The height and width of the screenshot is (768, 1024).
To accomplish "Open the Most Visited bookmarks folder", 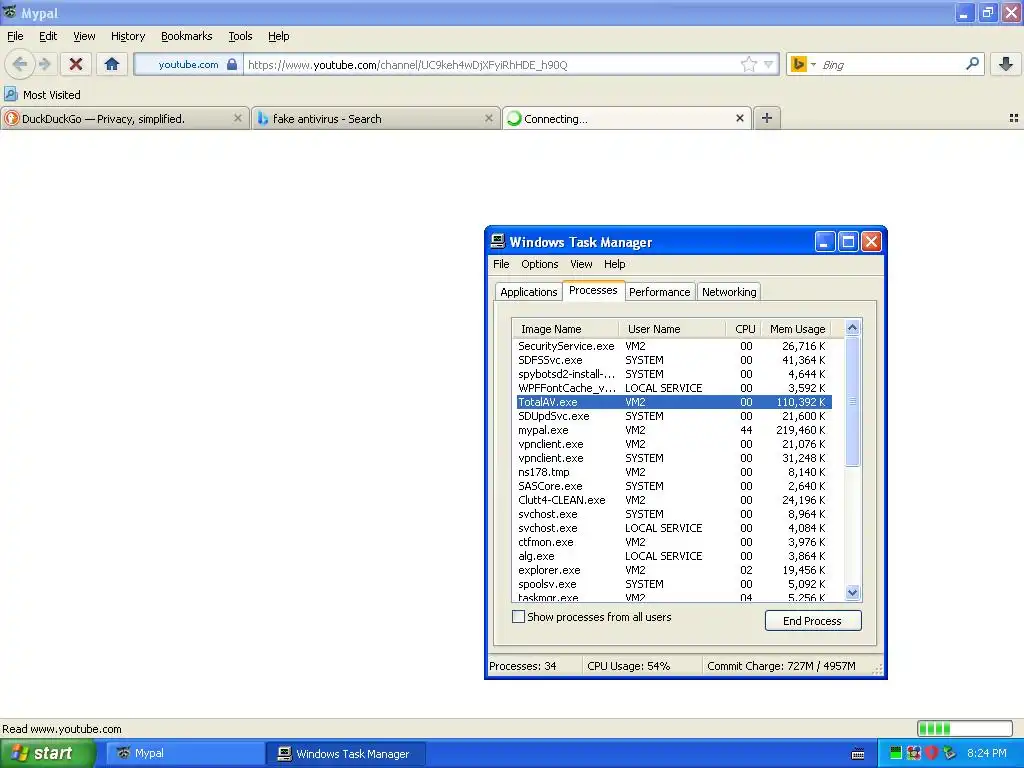I will [43, 95].
